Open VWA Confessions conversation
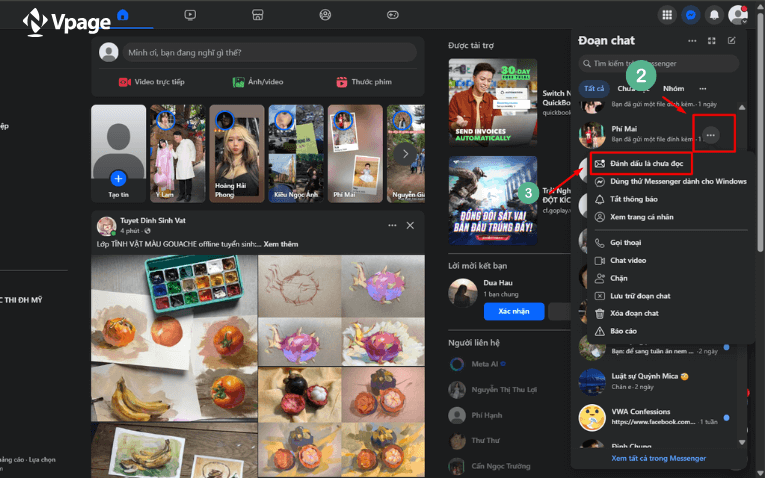 click(656, 417)
